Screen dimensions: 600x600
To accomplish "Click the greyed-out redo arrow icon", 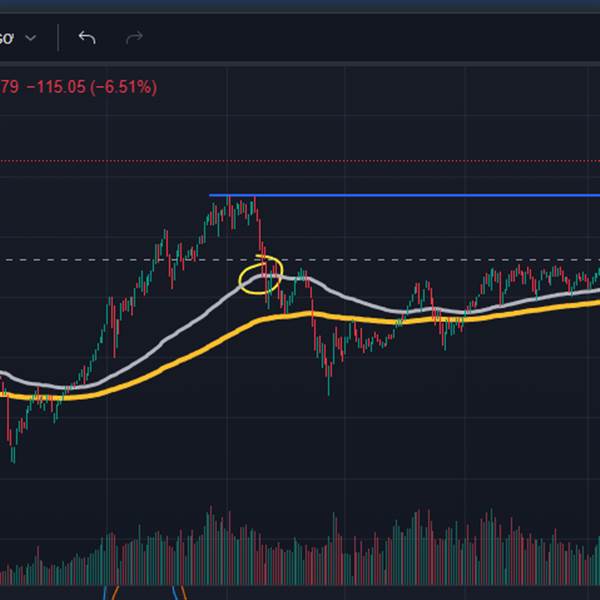I will click(134, 38).
